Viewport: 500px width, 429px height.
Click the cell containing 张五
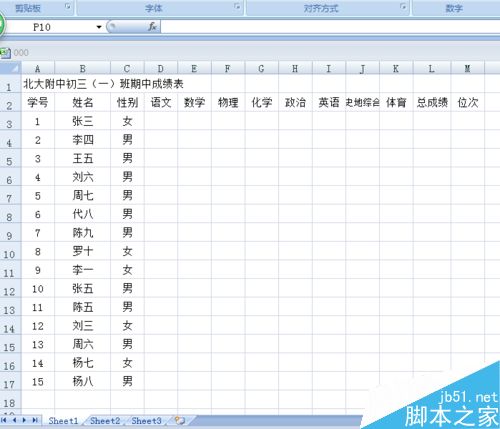82,288
